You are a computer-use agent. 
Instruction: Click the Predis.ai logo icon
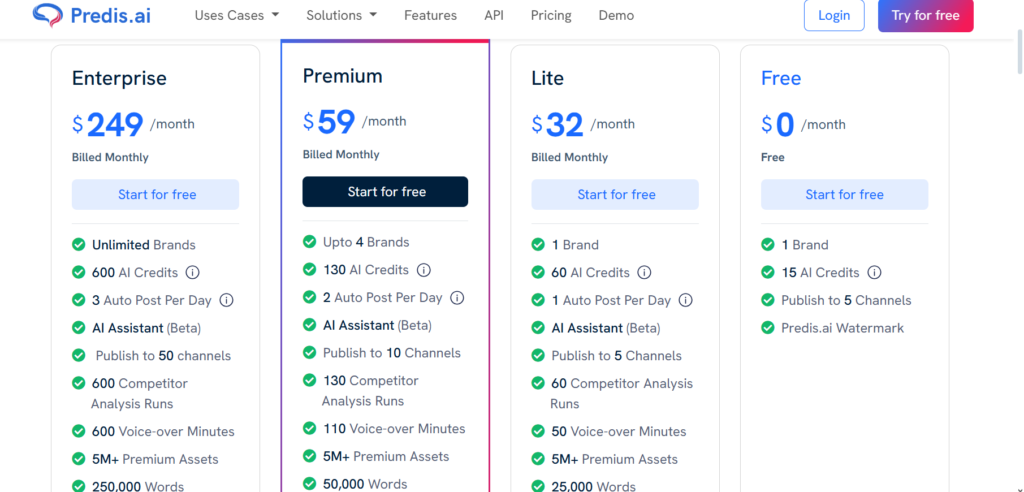click(x=48, y=14)
